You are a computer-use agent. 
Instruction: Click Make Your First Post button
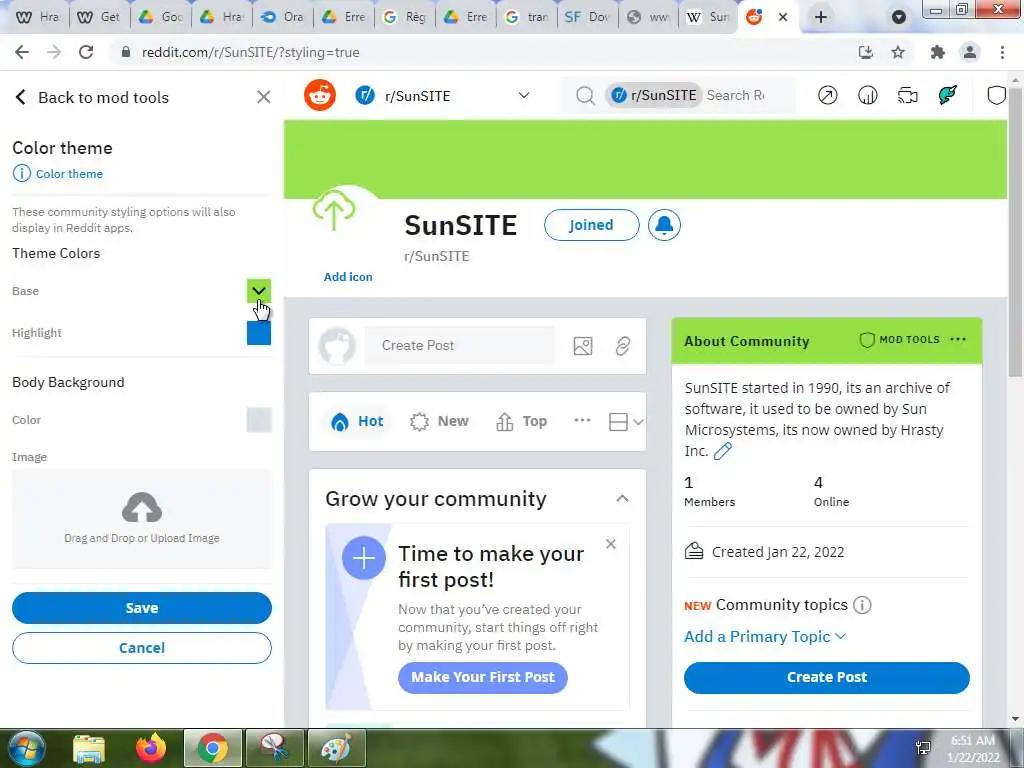pos(483,677)
